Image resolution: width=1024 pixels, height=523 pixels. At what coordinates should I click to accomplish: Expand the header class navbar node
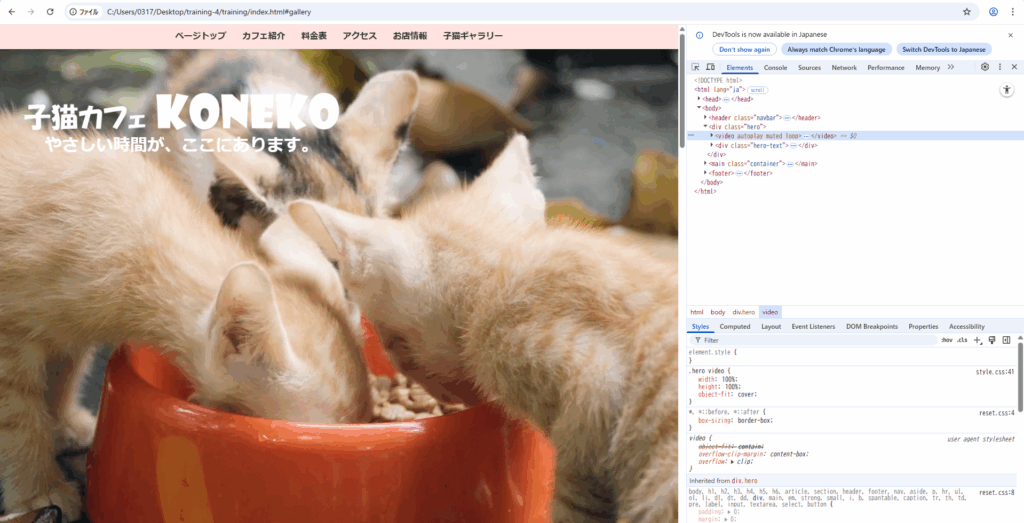pos(706,118)
